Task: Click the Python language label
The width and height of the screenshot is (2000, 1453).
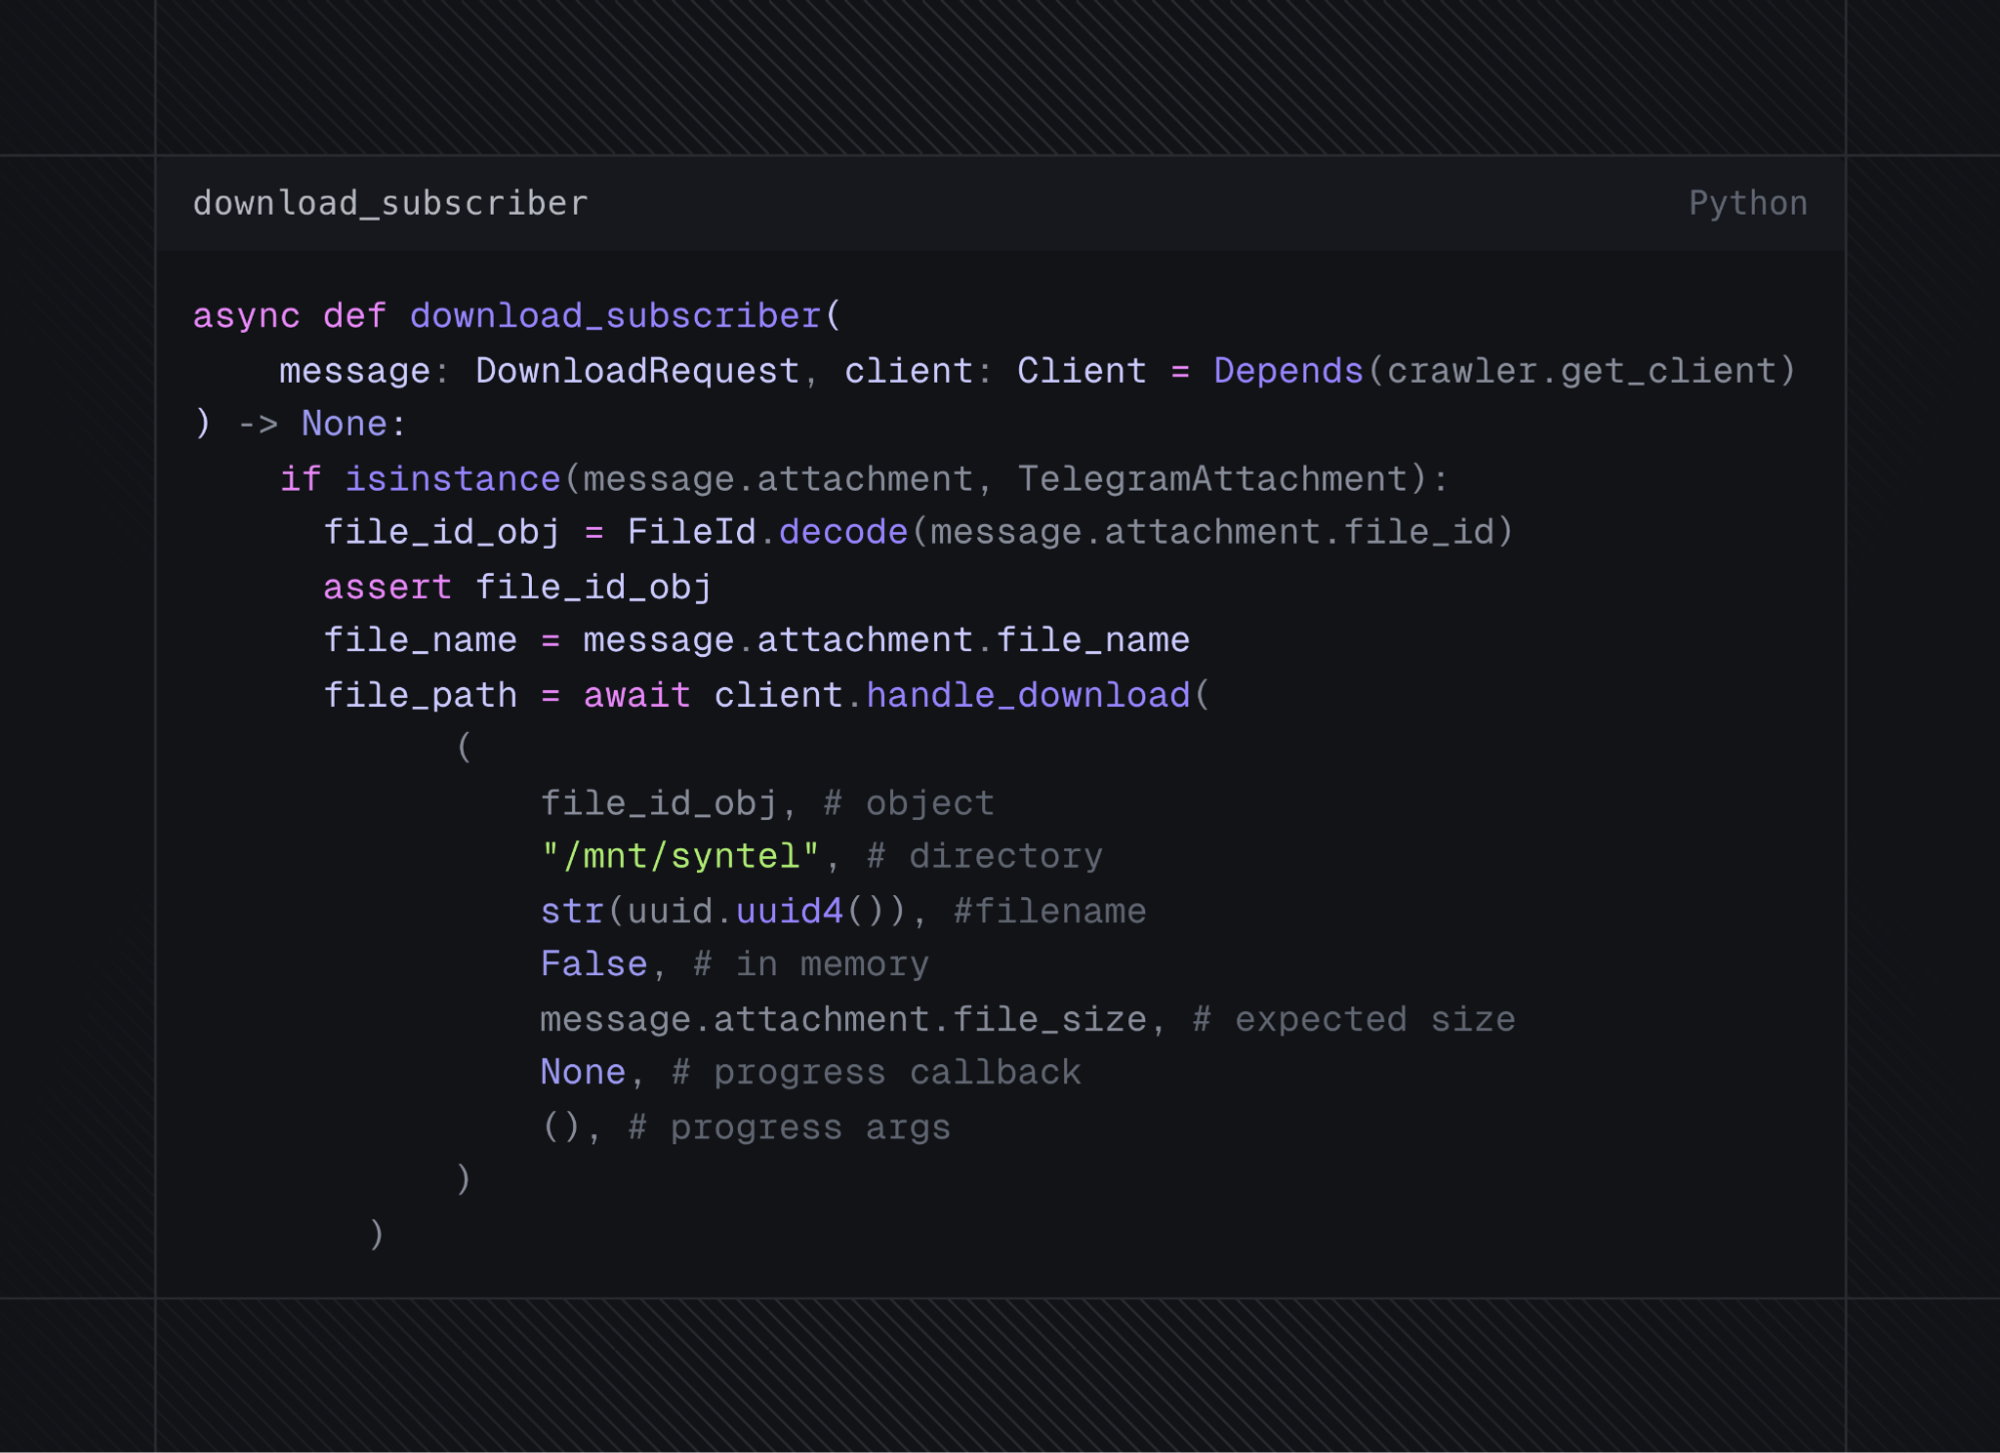Action: (x=1747, y=204)
